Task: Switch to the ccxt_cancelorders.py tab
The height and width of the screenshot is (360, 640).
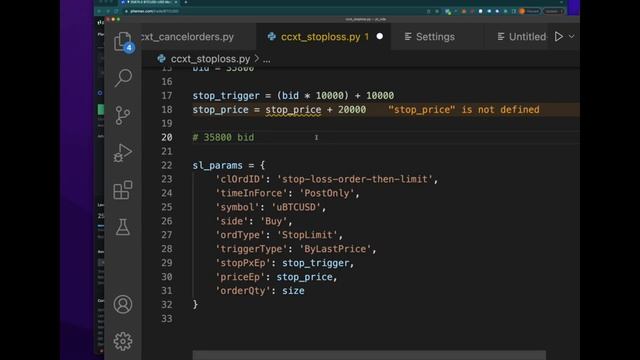Action: (188, 37)
